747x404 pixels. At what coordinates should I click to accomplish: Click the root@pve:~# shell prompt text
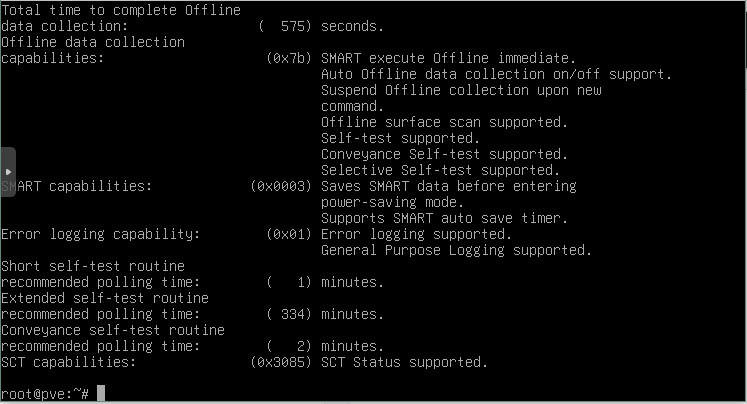pyautogui.click(x=45, y=394)
